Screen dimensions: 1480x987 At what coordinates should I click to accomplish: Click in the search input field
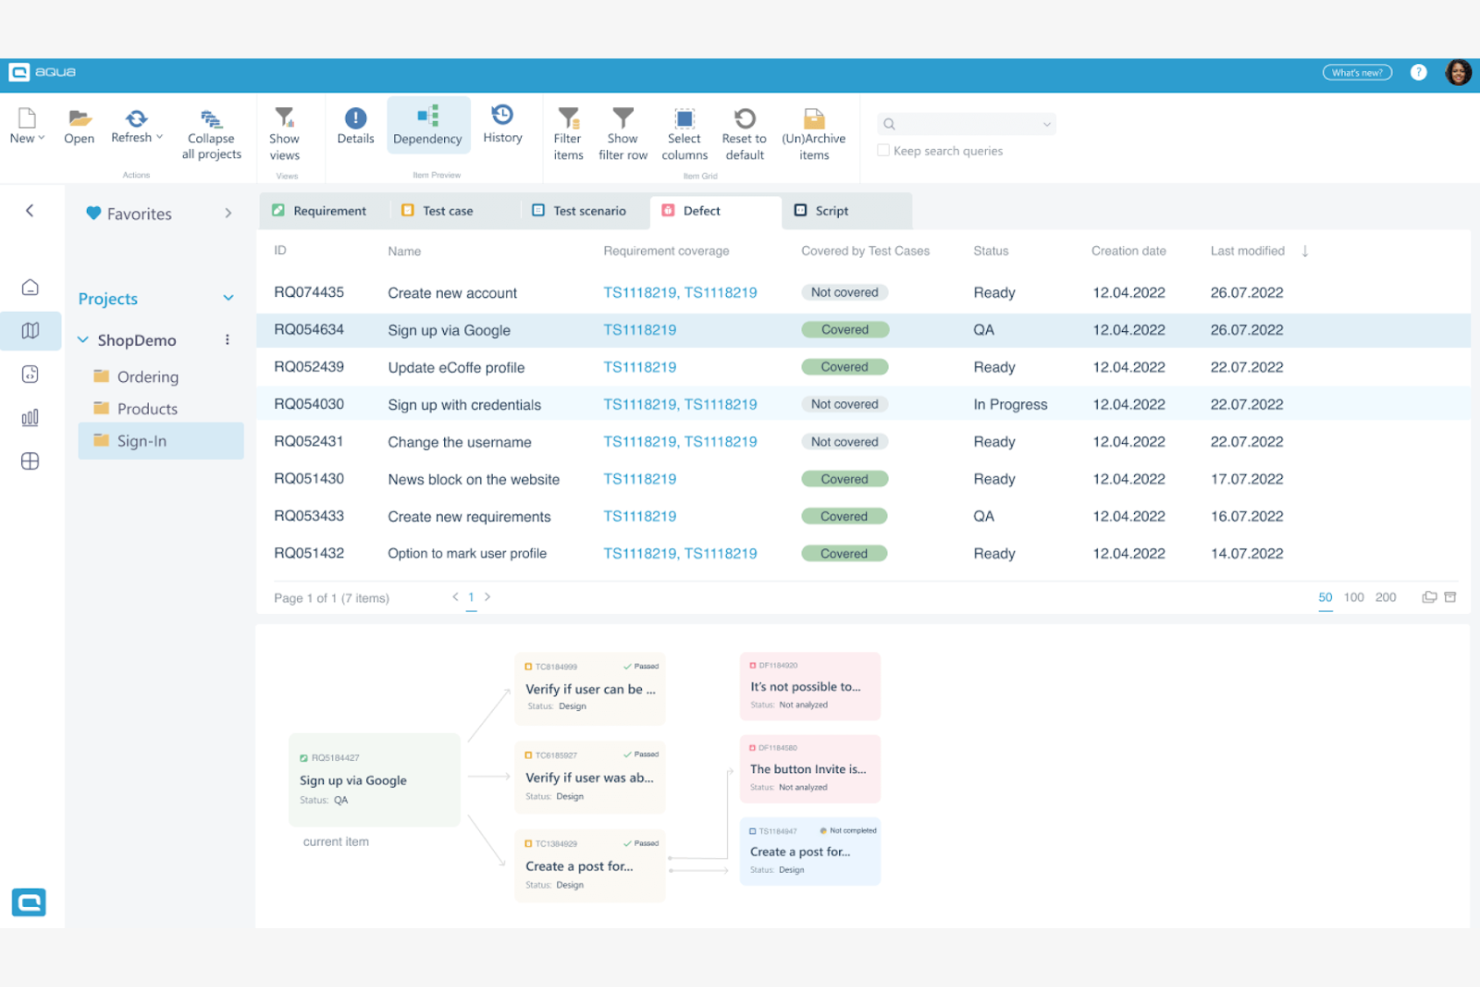(966, 124)
